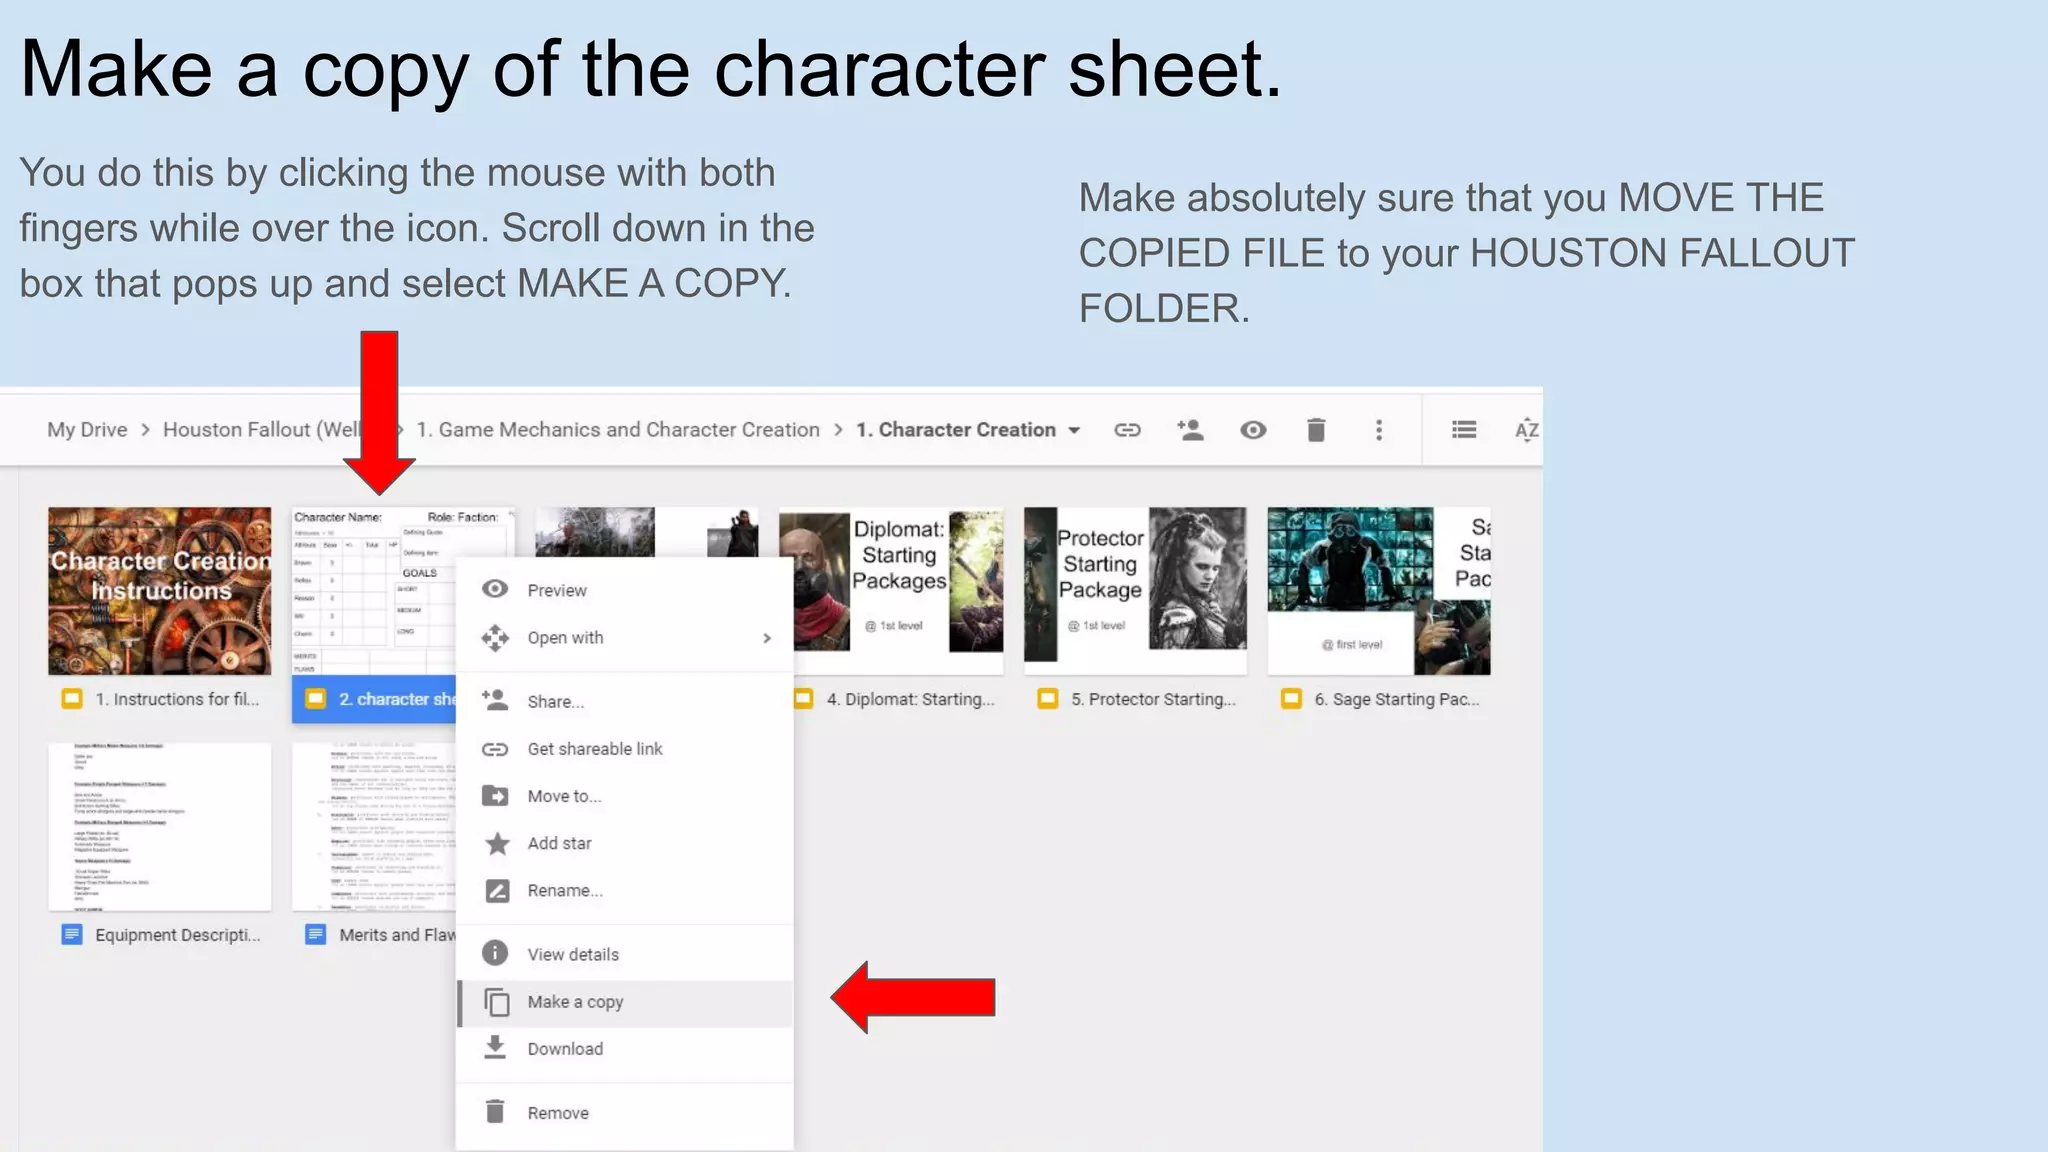Image resolution: width=2048 pixels, height=1152 pixels.
Task: Click the View details info icon
Action: (x=495, y=953)
